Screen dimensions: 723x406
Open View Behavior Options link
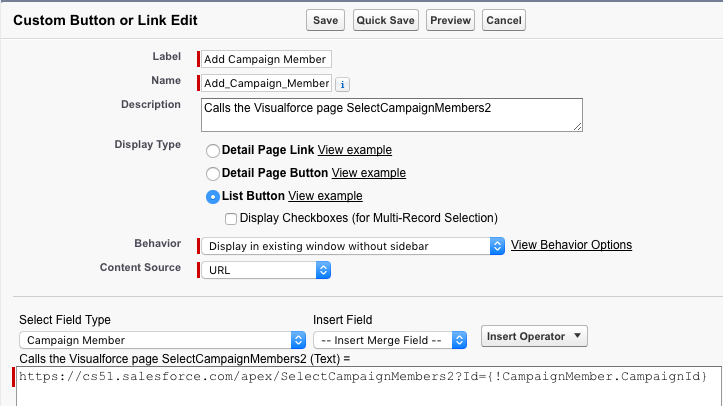click(x=571, y=245)
